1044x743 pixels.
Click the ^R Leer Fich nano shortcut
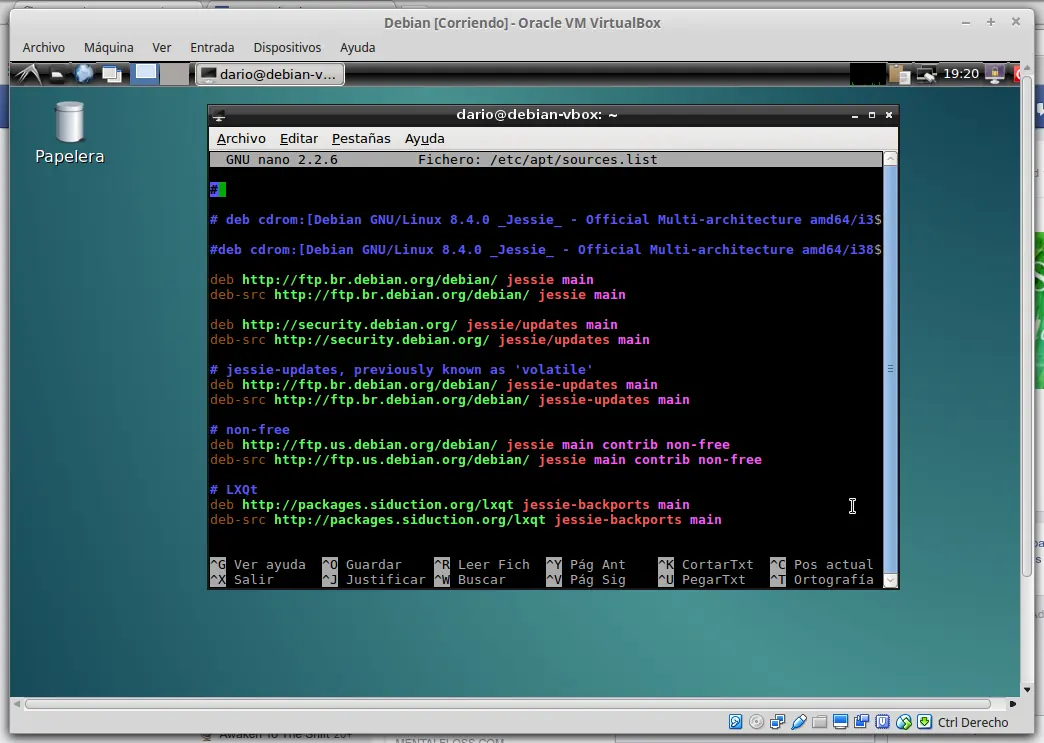tap(481, 565)
